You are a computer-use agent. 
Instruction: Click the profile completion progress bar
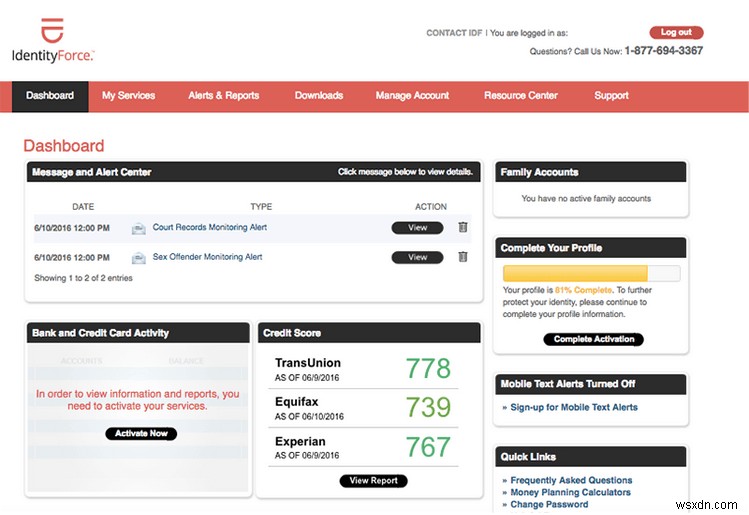[x=591, y=273]
